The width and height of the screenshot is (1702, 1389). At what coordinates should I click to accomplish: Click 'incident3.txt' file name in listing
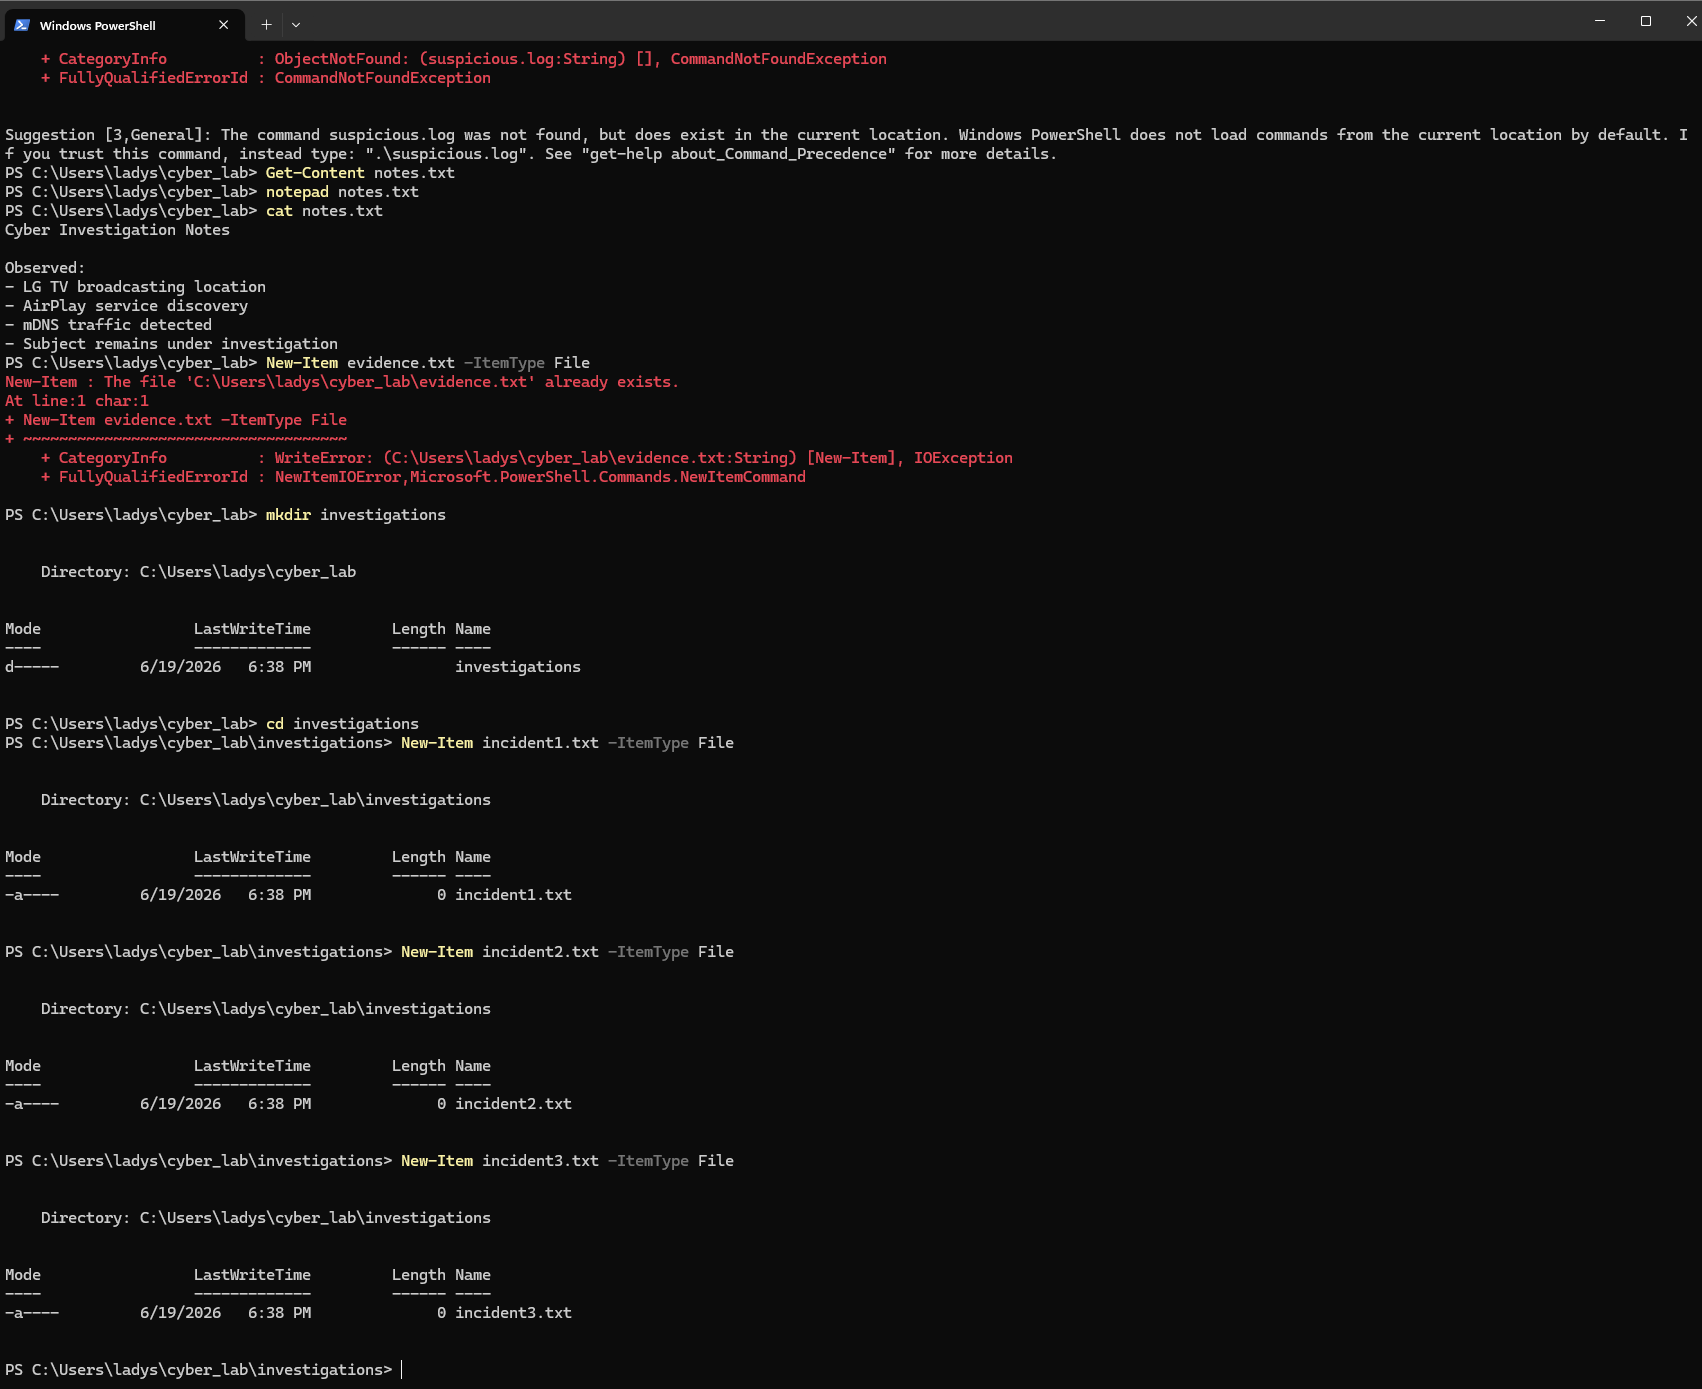coord(513,1313)
